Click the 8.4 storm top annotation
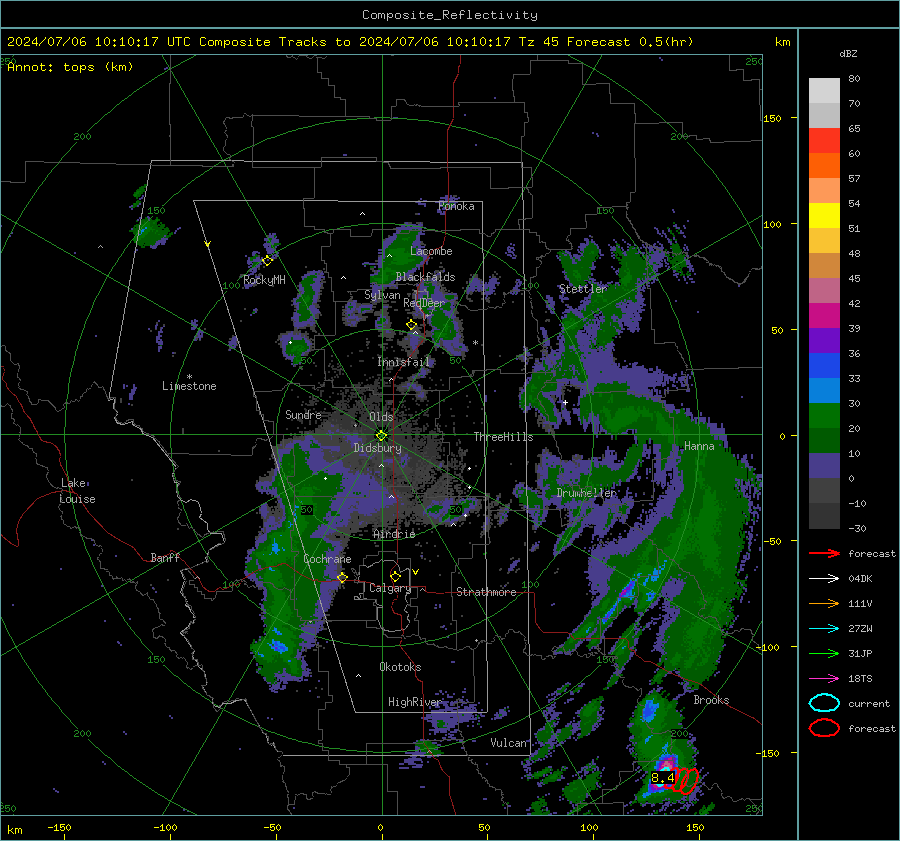Viewport: 900px width, 841px height. (662, 777)
